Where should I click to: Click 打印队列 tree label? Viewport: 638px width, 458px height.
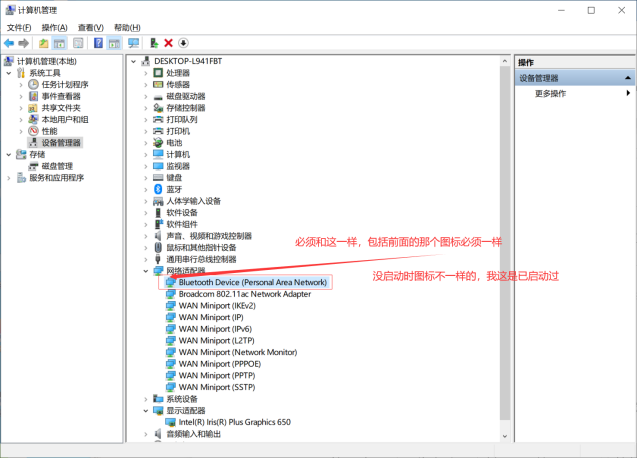pyautogui.click(x=181, y=120)
